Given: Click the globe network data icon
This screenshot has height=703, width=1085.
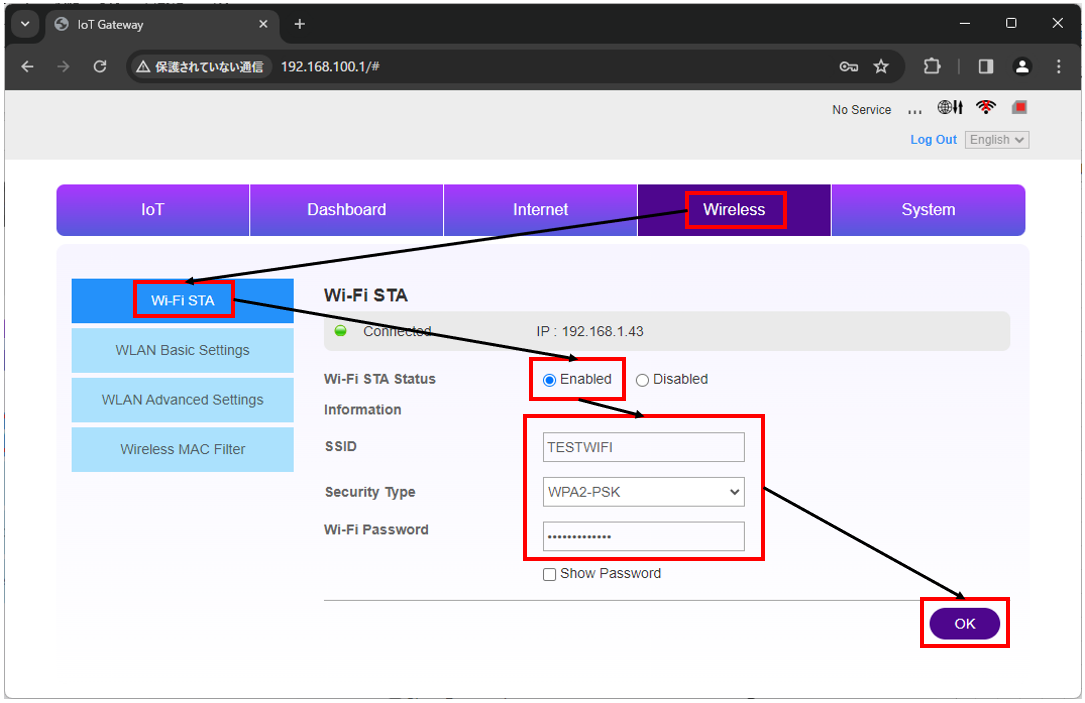Looking at the screenshot, I should click(950, 108).
